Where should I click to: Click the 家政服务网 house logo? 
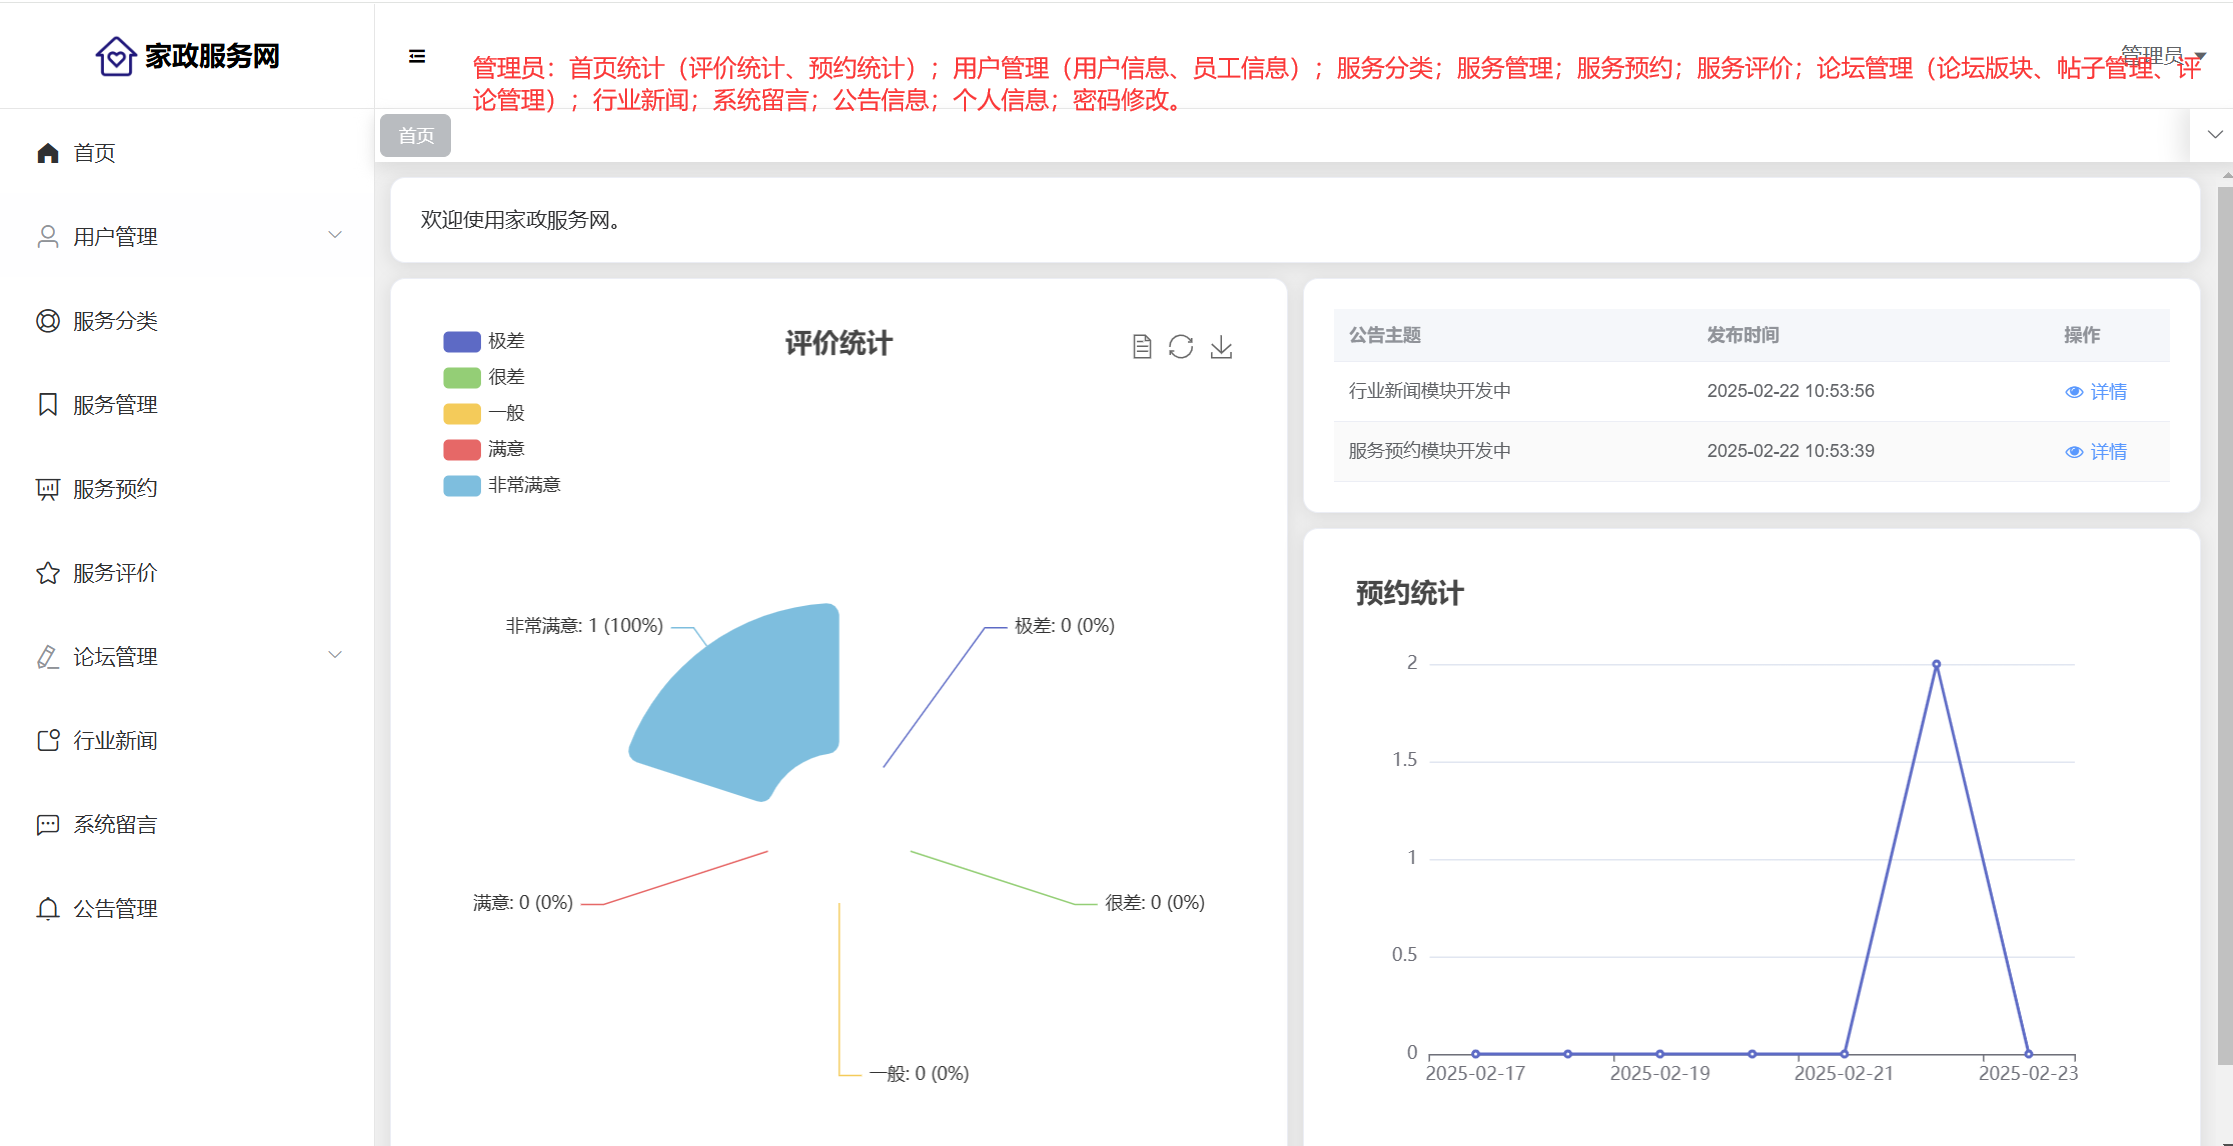tap(116, 56)
